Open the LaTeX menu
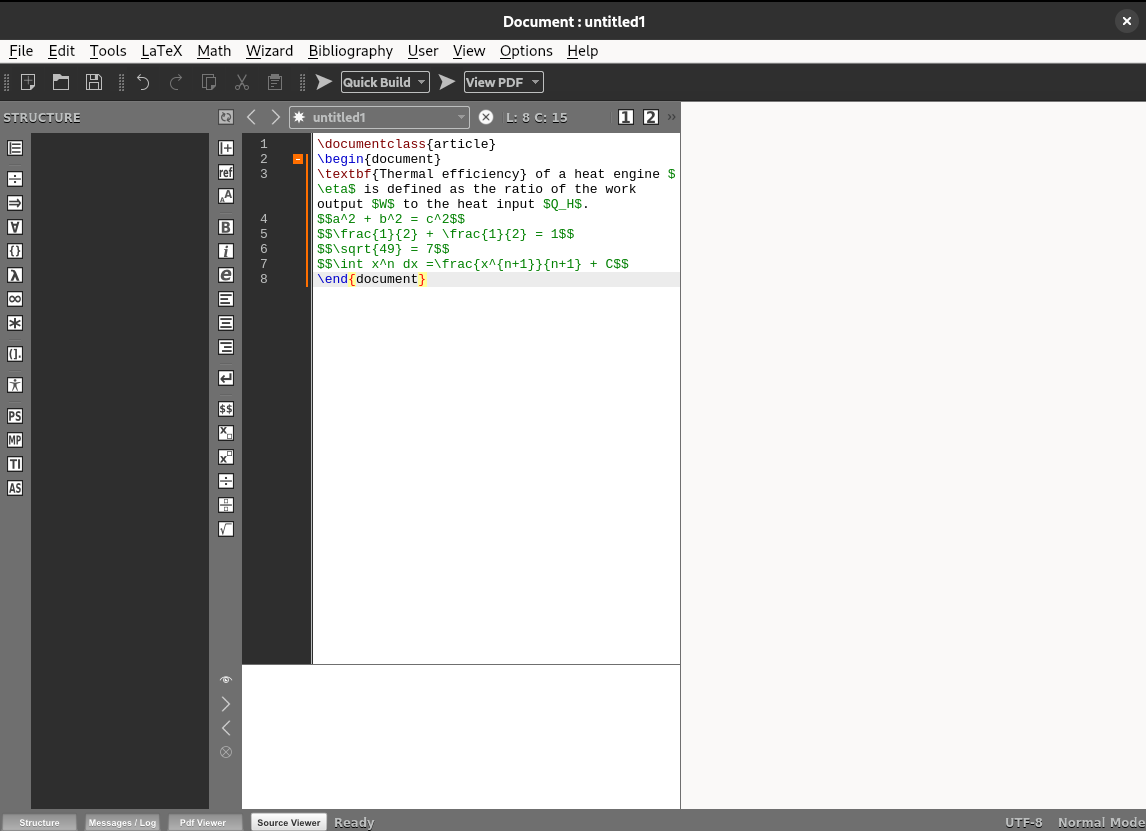The image size is (1146, 831). click(161, 51)
